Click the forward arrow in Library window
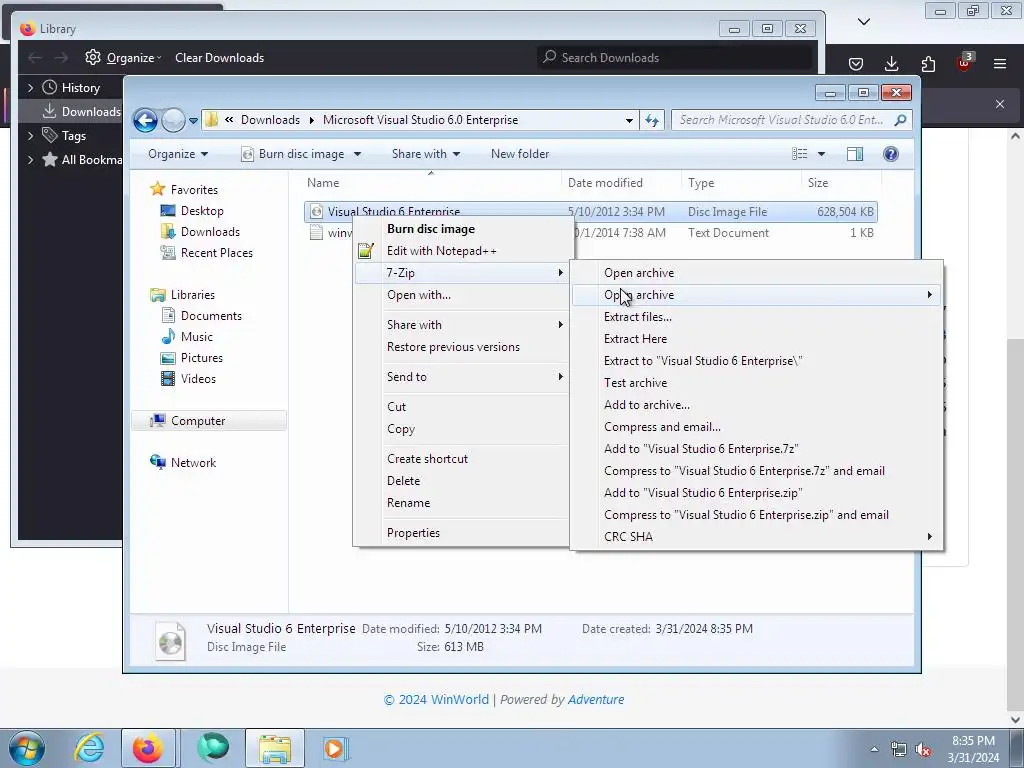1024x768 pixels. [x=61, y=58]
